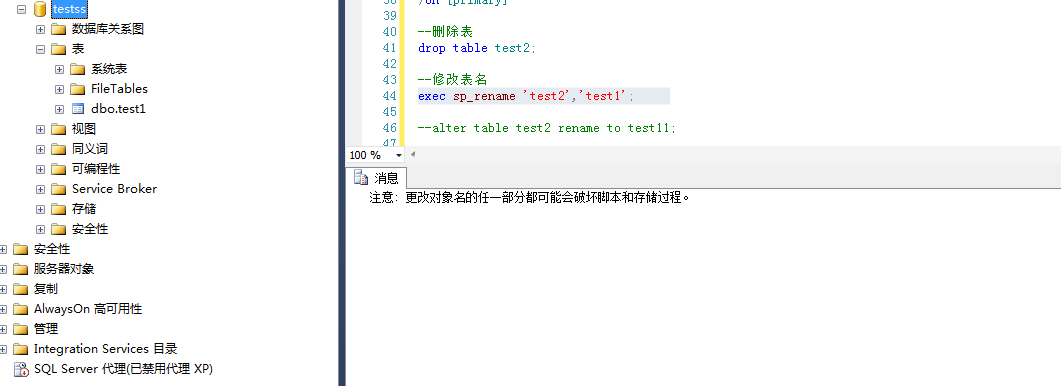
Task: Select the testss database node
Action: [x=70, y=9]
